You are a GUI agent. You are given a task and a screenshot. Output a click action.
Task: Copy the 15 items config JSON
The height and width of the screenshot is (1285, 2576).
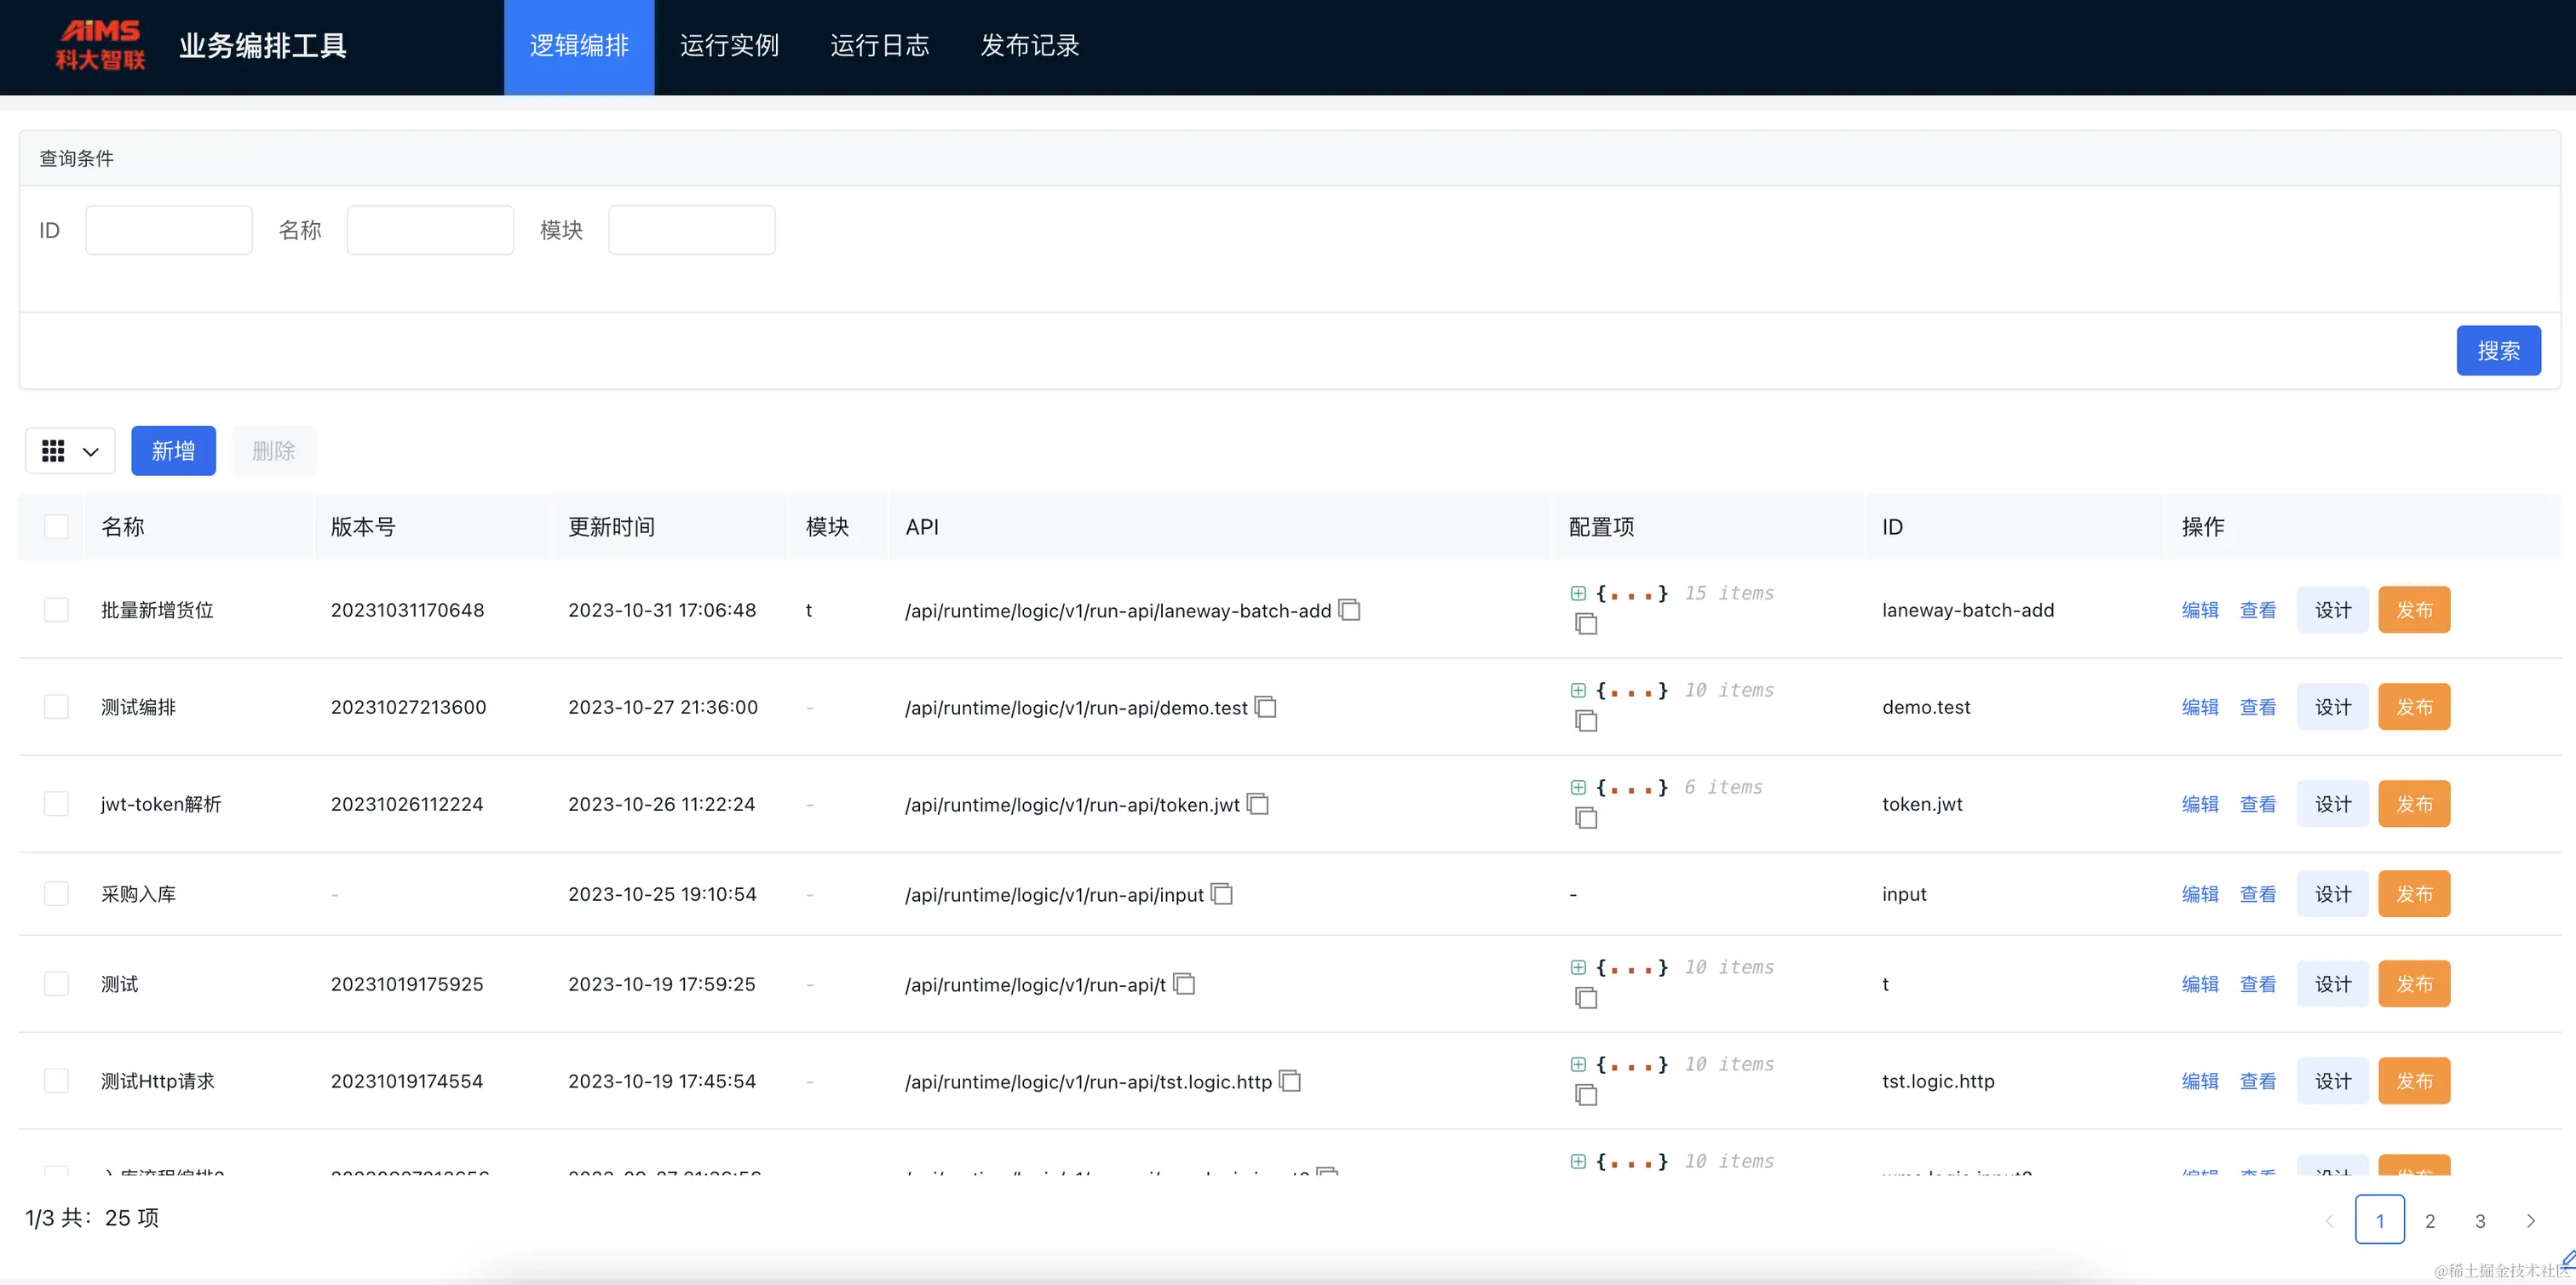(1586, 624)
